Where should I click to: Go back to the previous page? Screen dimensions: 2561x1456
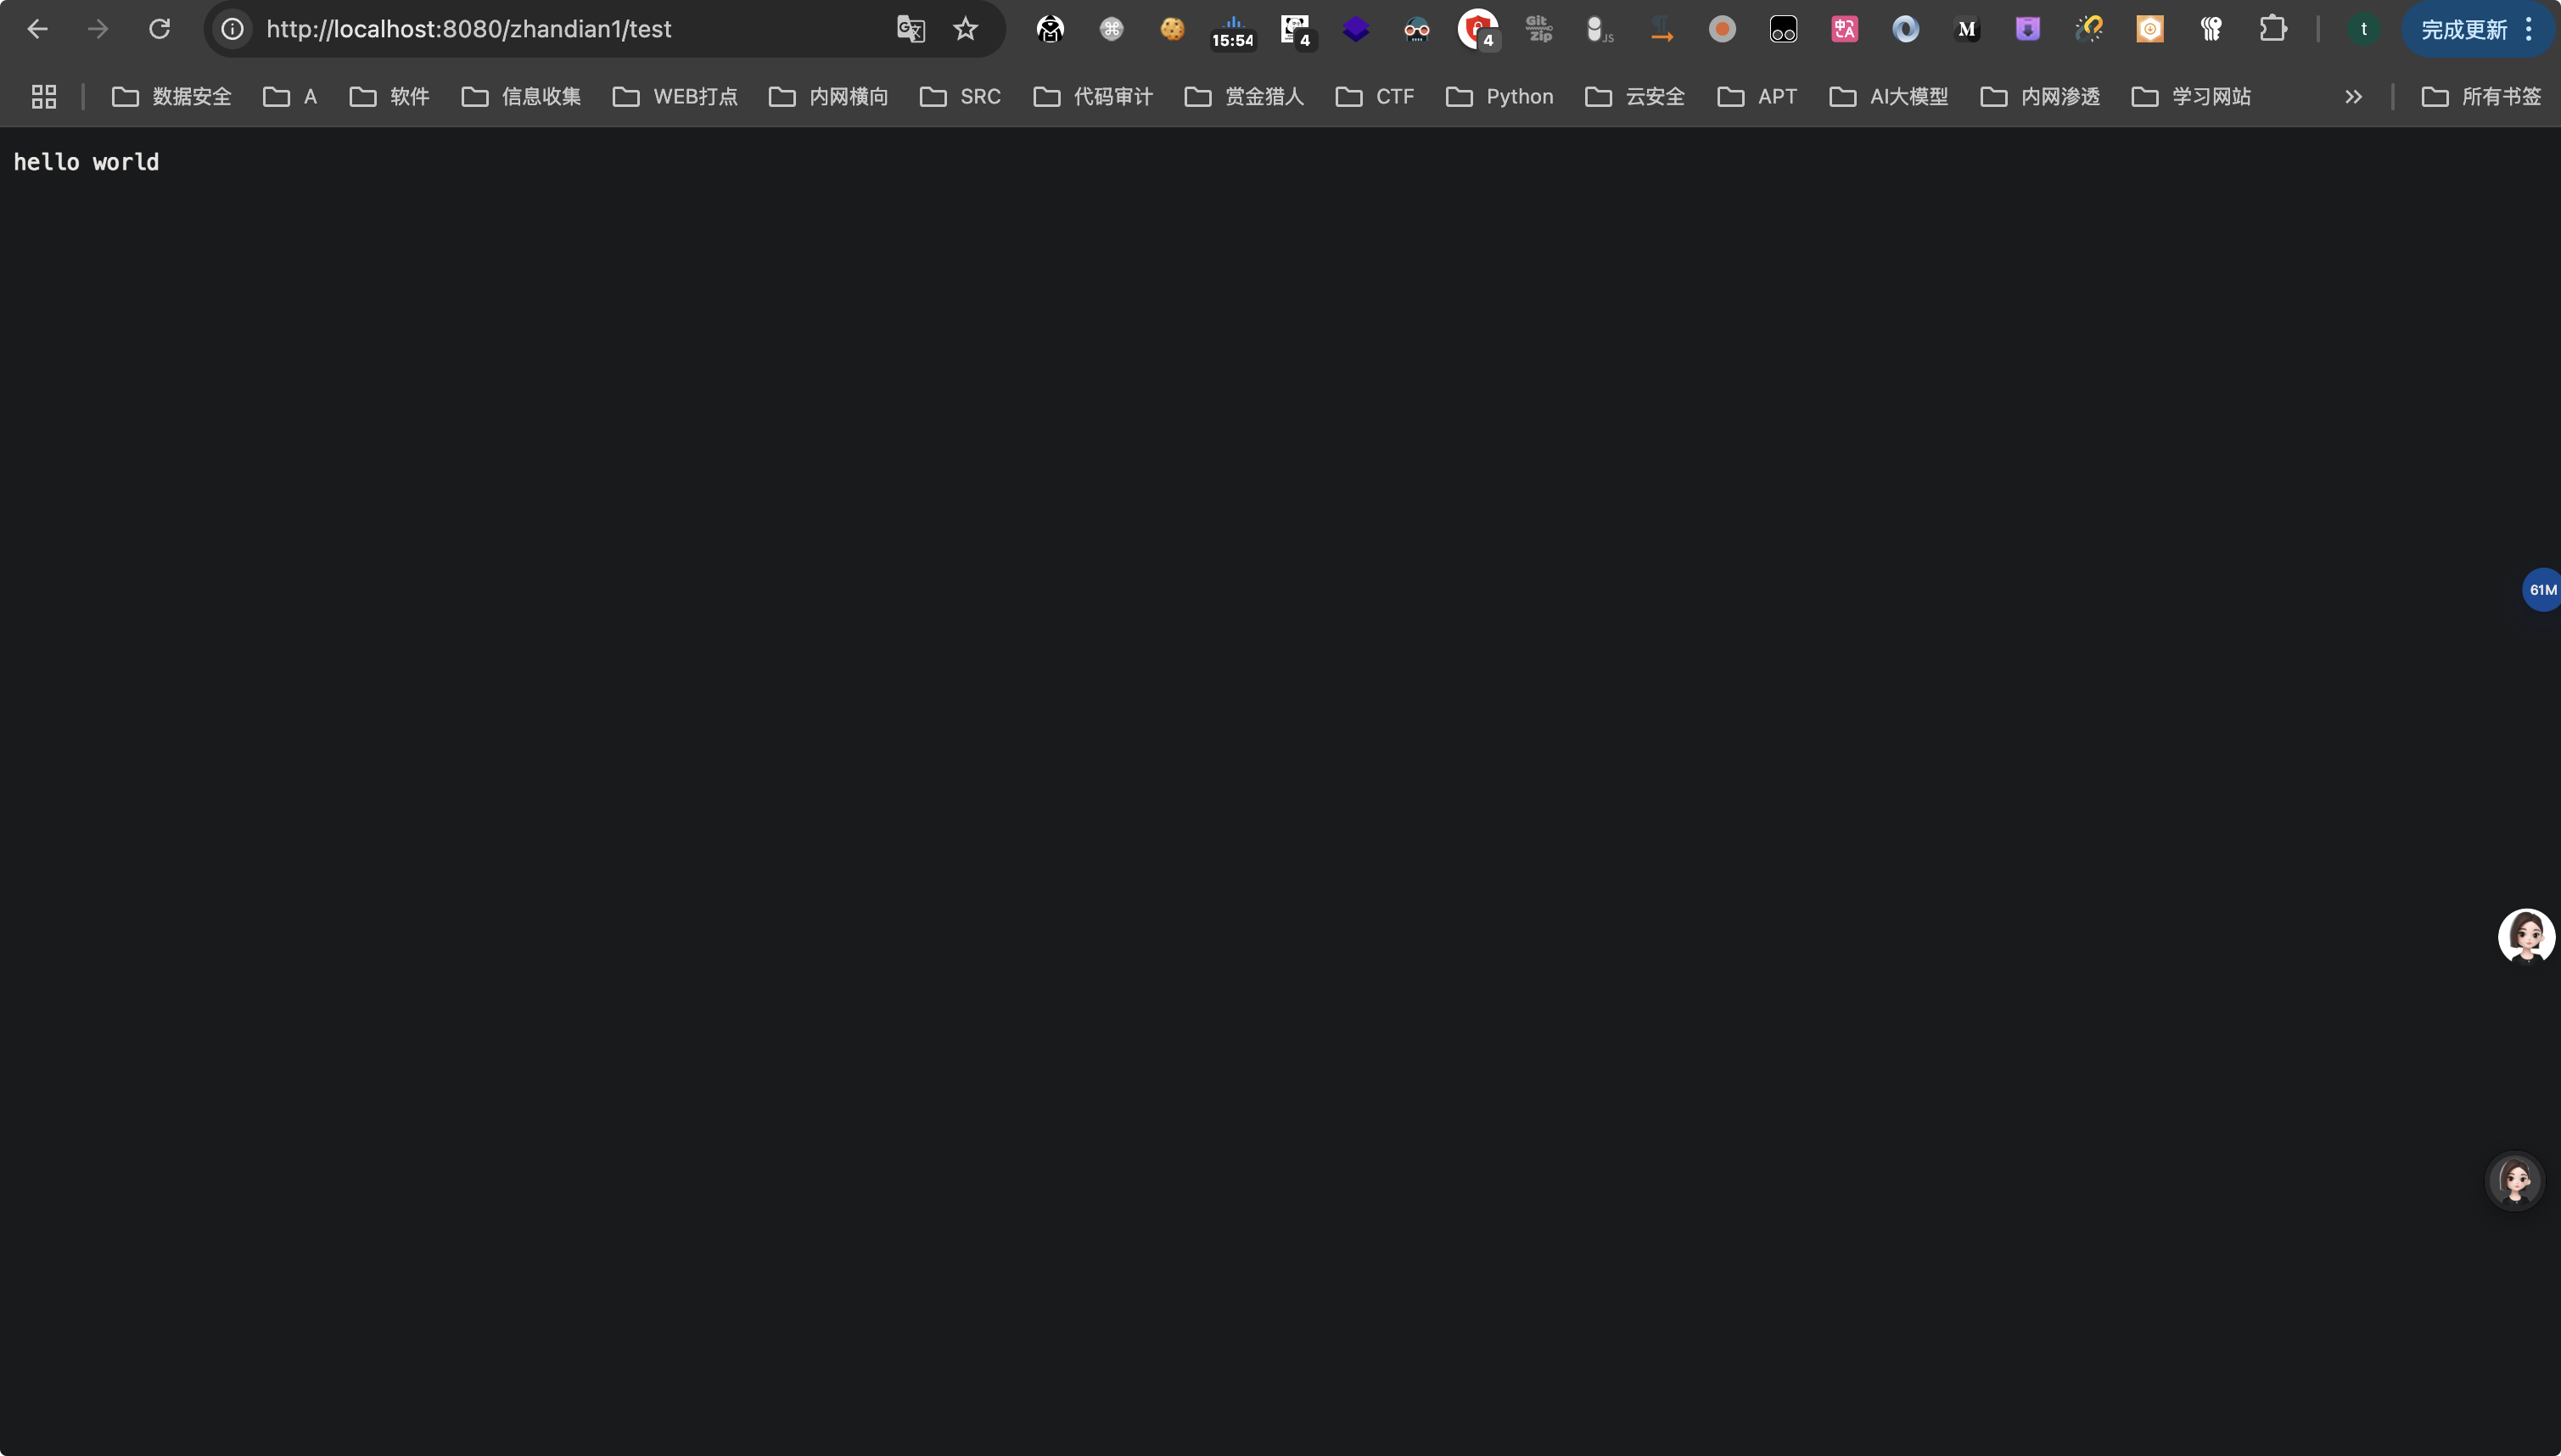(x=38, y=29)
